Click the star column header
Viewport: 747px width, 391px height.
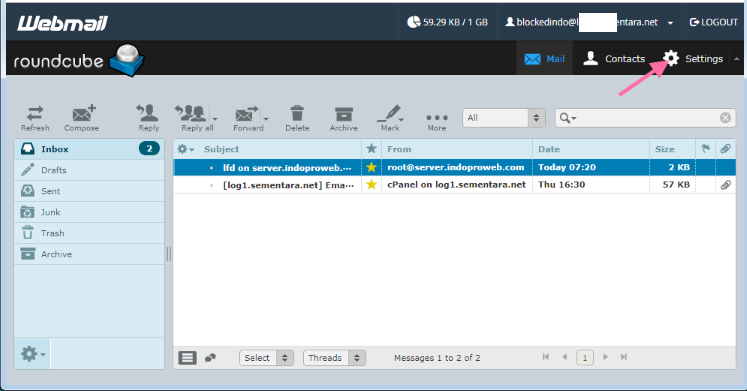pos(372,149)
